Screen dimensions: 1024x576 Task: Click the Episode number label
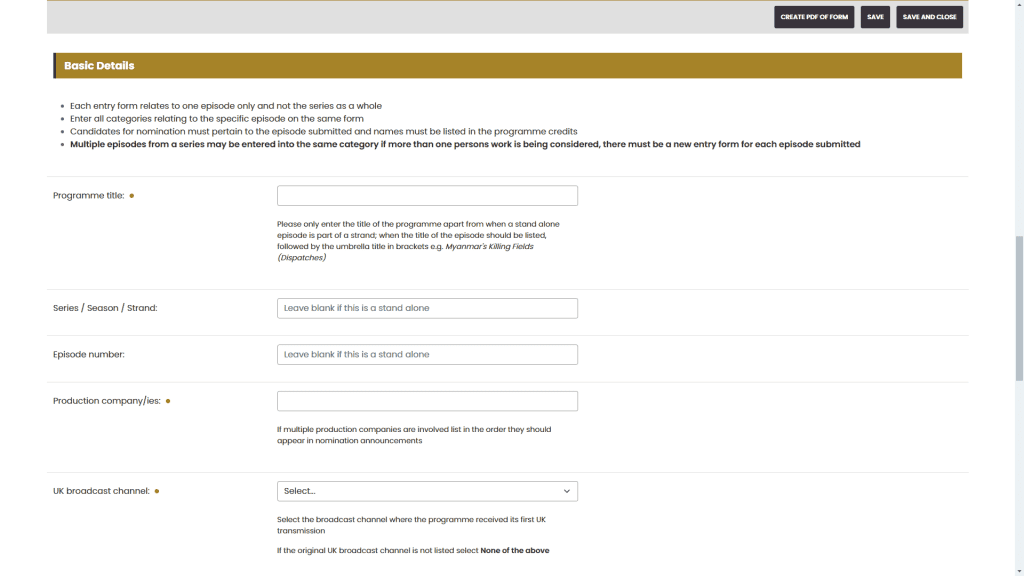88,354
